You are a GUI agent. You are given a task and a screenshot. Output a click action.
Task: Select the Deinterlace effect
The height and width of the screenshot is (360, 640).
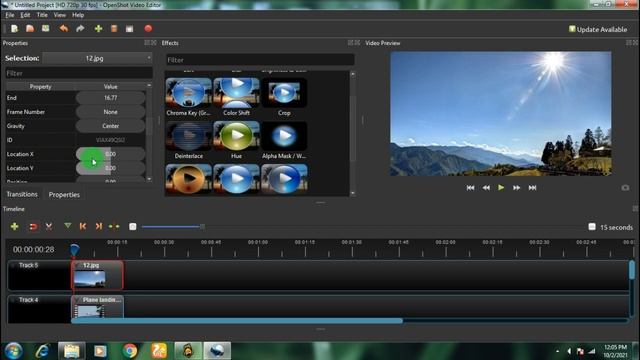click(x=189, y=140)
